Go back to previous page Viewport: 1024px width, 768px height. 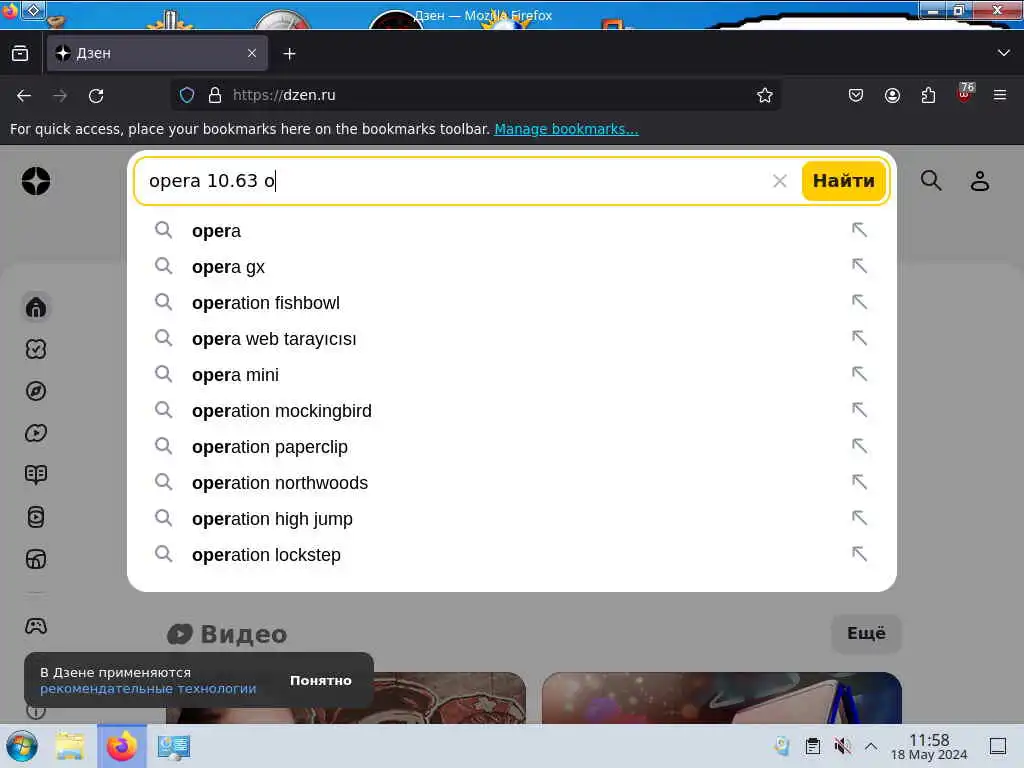pyautogui.click(x=24, y=96)
